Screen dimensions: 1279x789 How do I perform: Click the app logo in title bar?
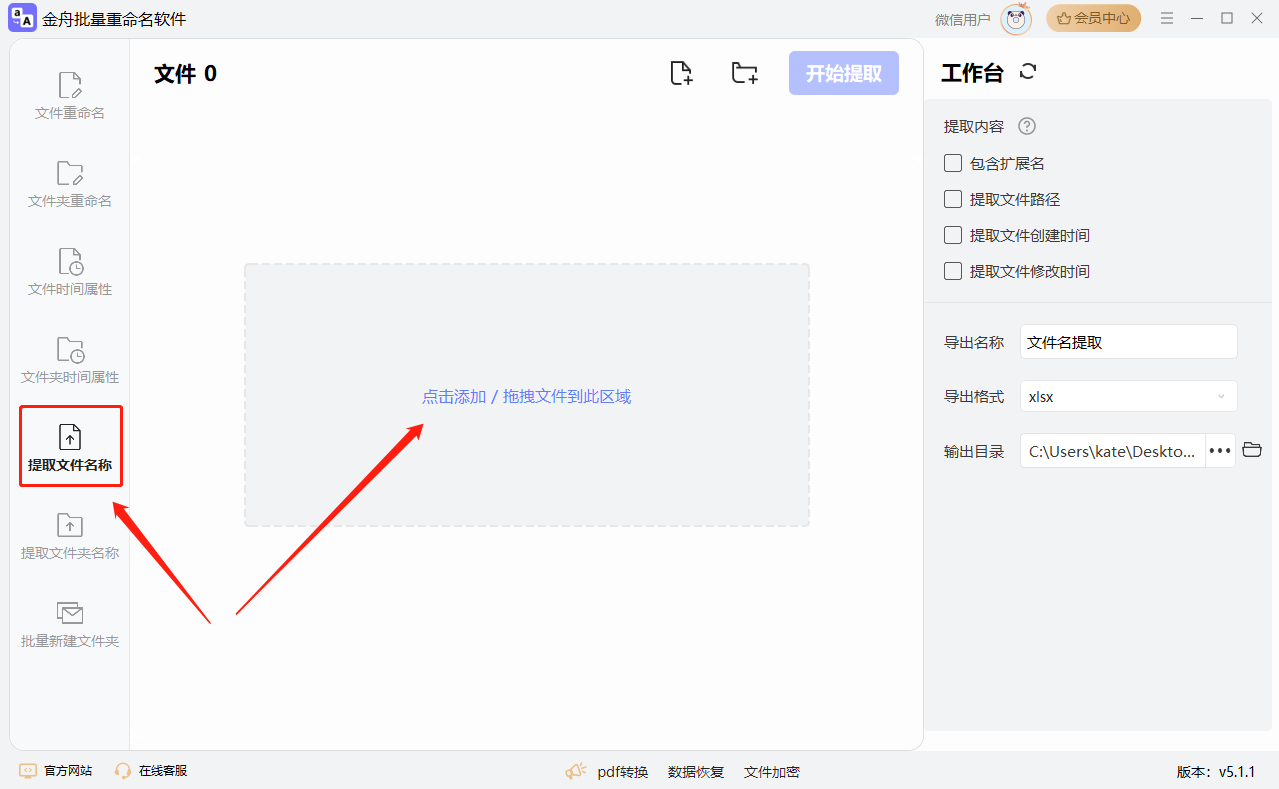pos(22,18)
